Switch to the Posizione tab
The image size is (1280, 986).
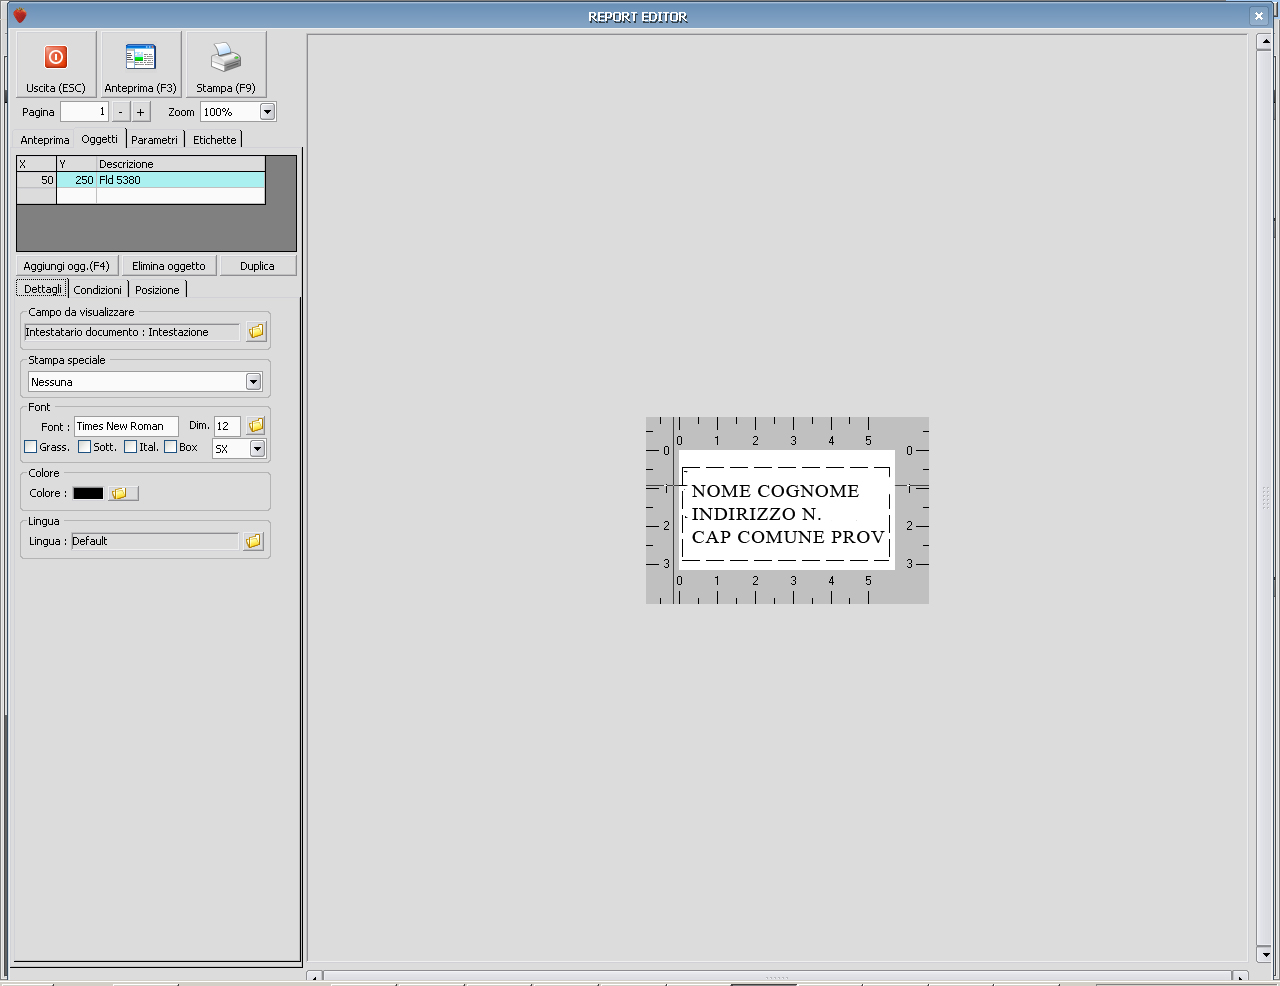click(x=158, y=290)
